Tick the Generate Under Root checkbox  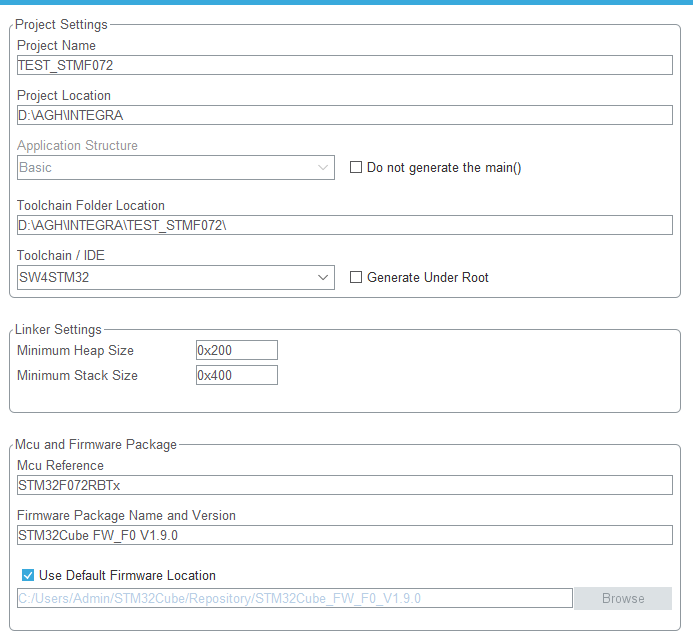(x=356, y=277)
